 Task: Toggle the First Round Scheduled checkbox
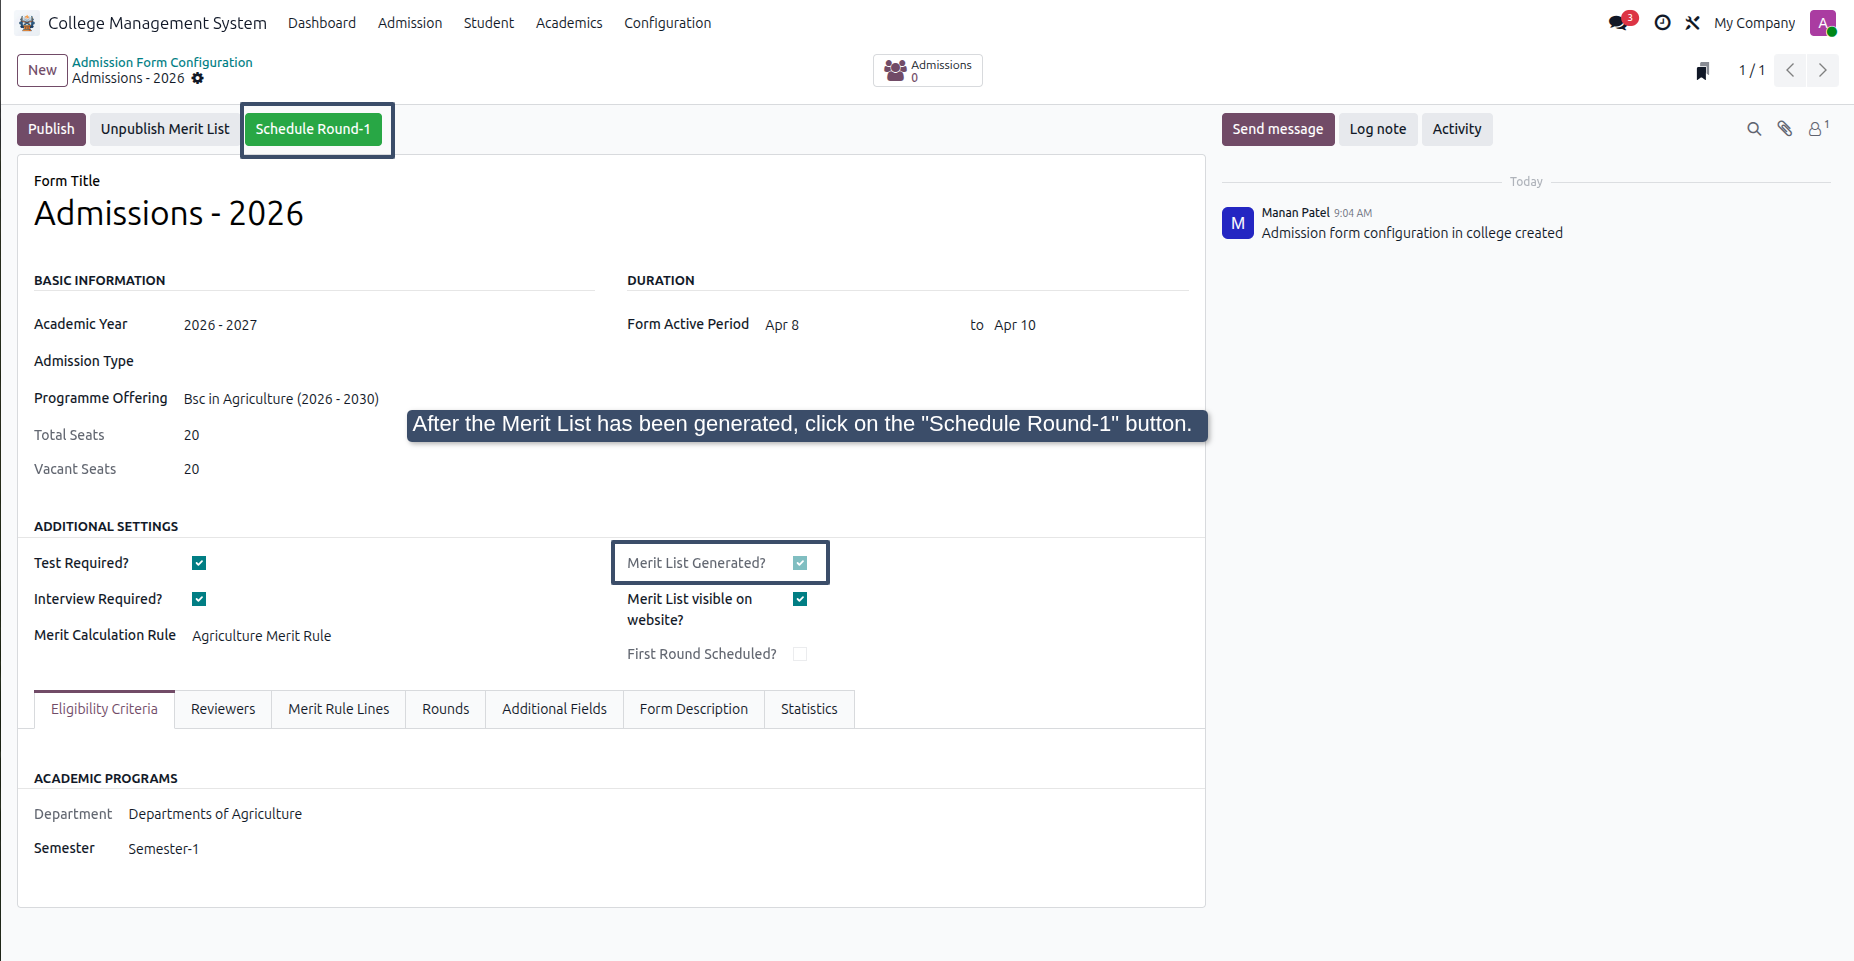point(800,654)
